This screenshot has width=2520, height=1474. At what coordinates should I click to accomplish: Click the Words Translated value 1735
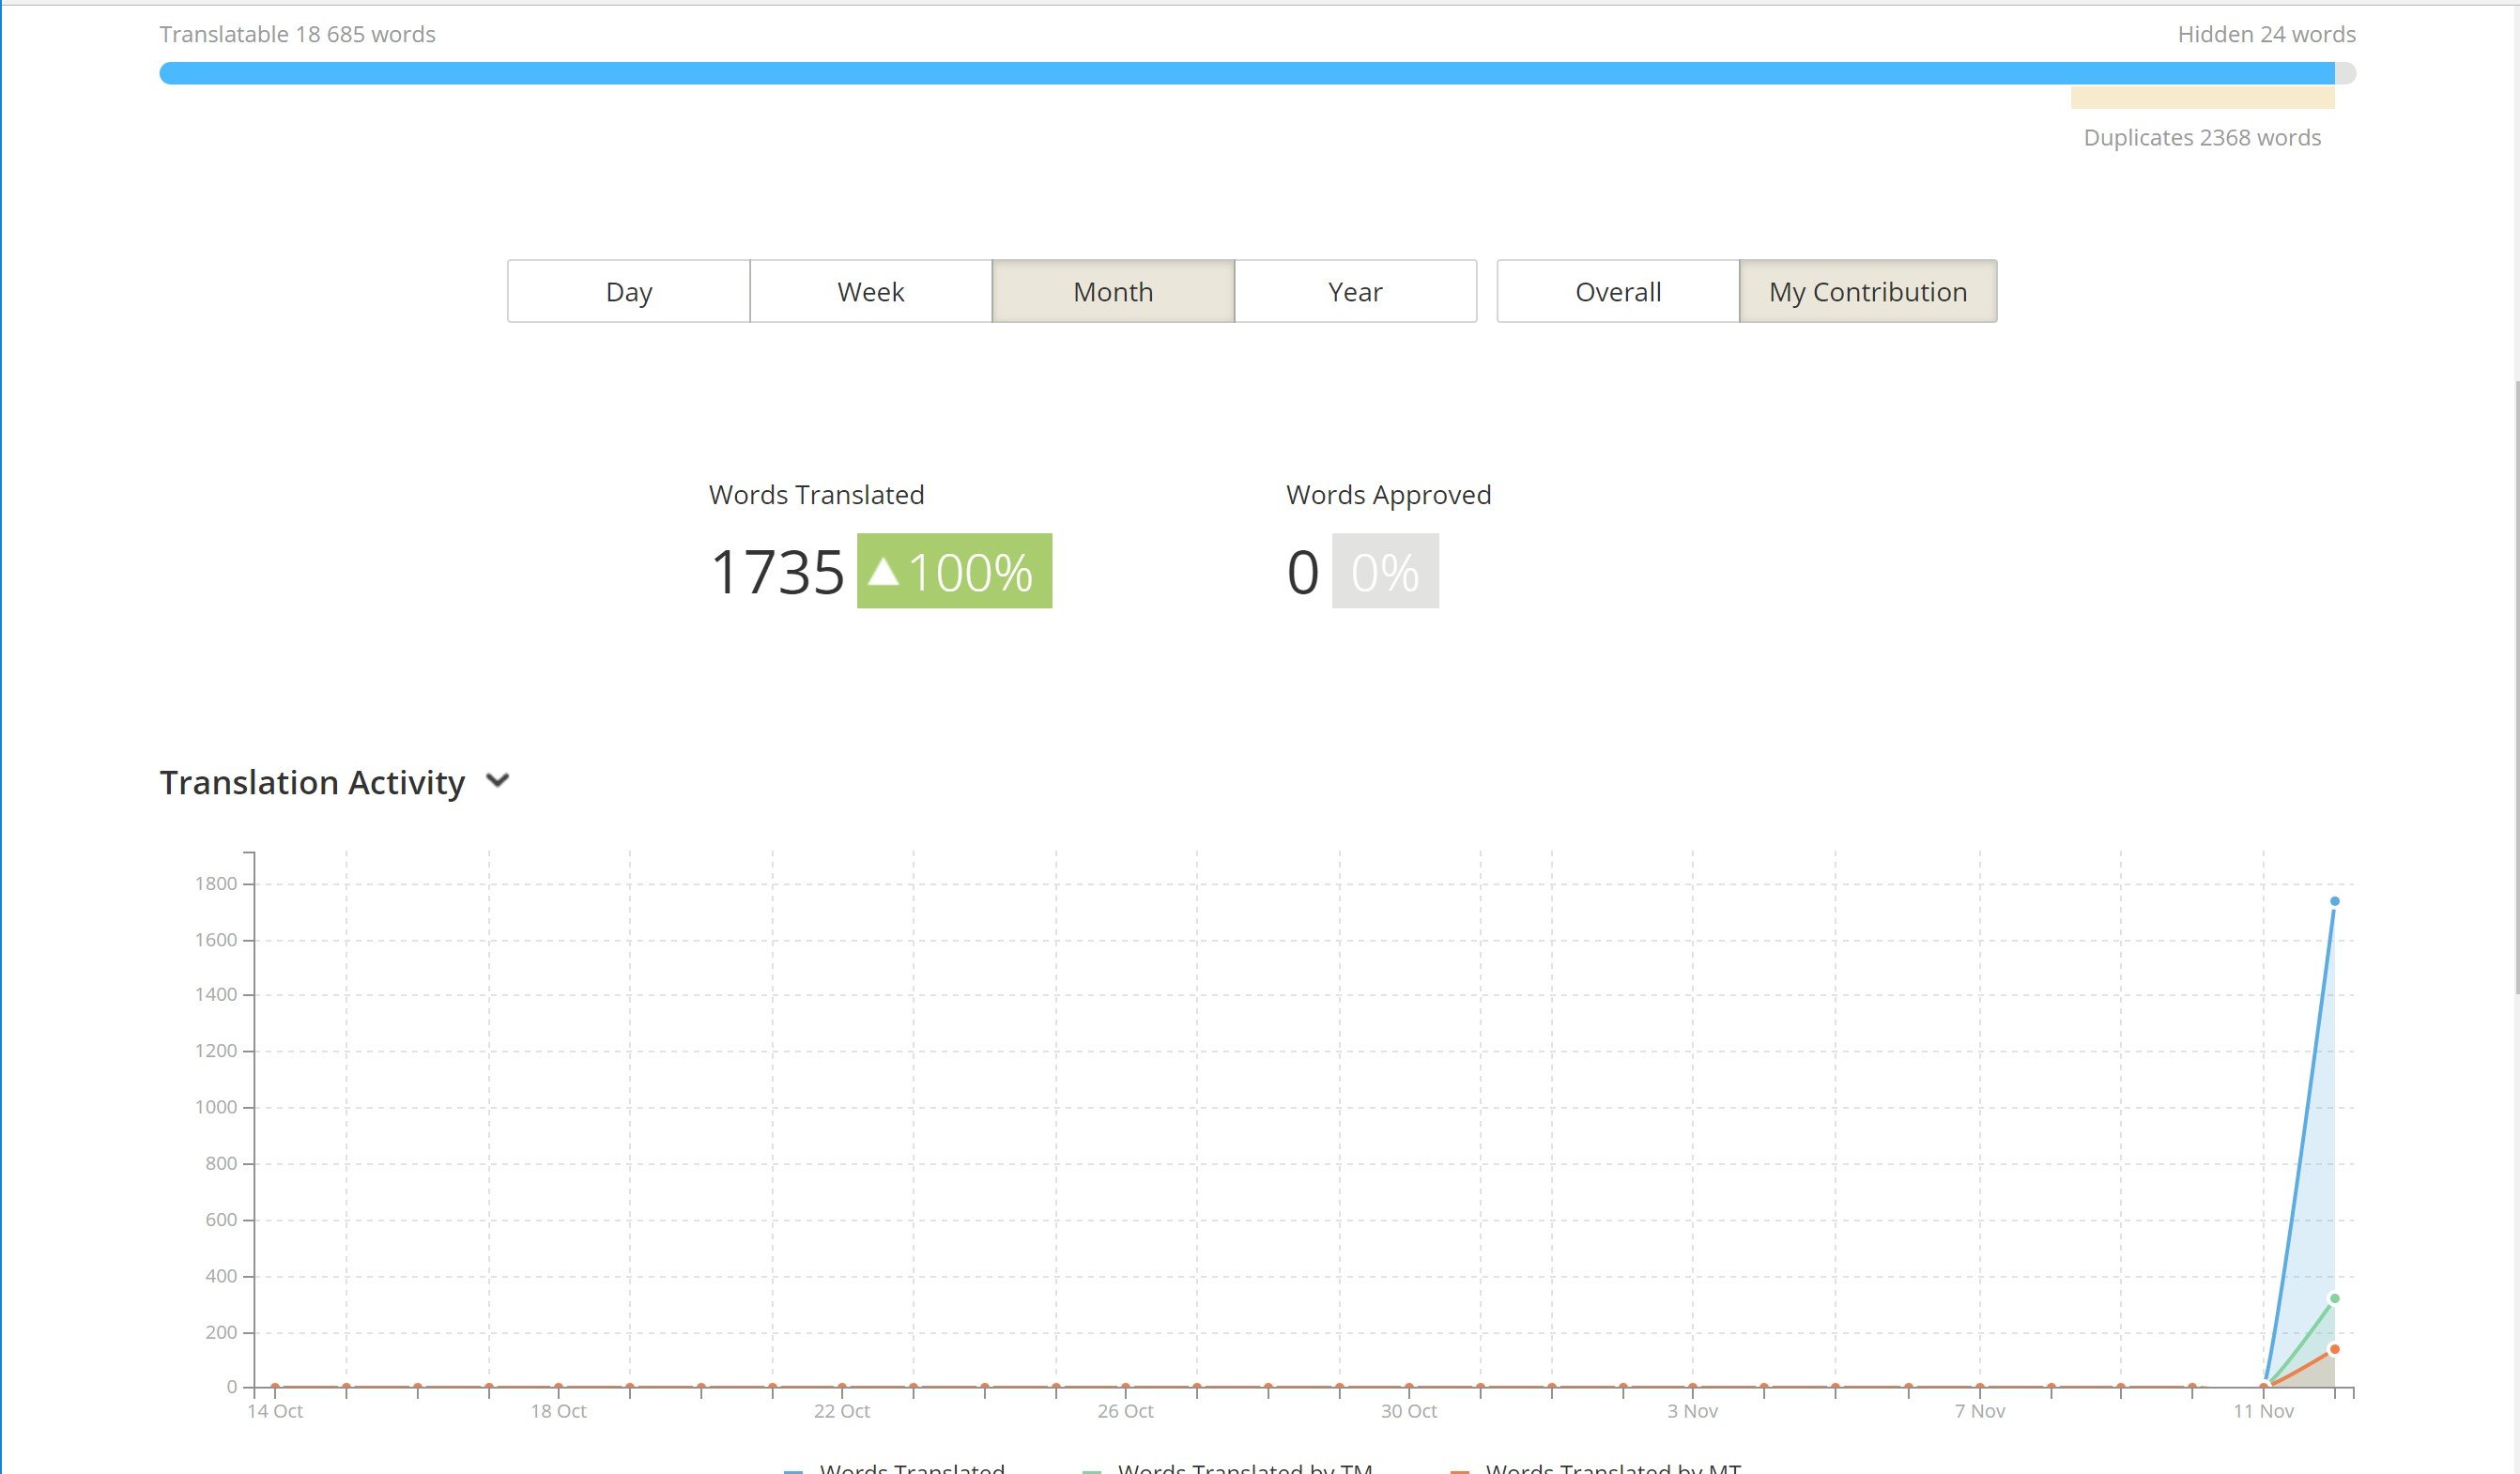point(777,572)
